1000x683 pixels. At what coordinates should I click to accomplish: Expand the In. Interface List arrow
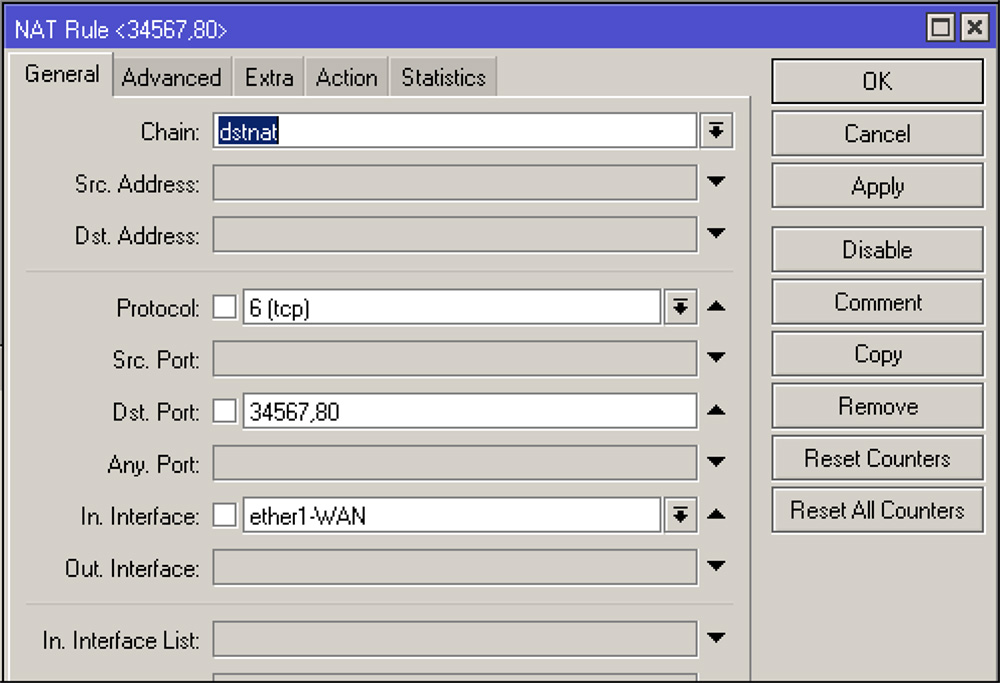pos(715,638)
